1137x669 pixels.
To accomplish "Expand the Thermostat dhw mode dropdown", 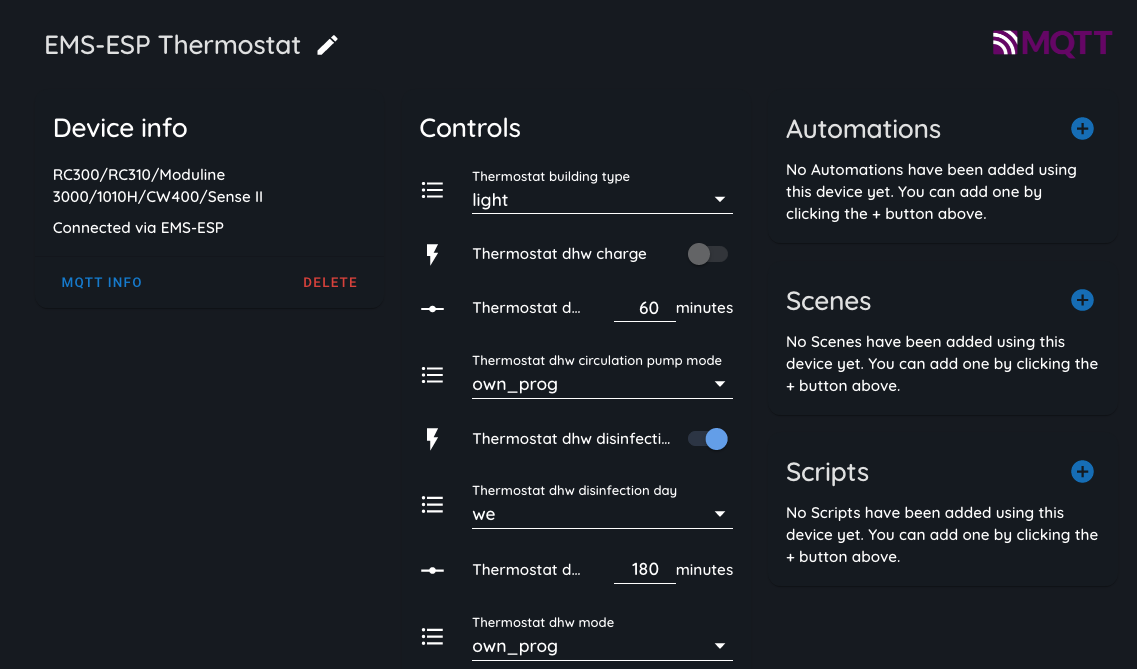I will coord(602,646).
